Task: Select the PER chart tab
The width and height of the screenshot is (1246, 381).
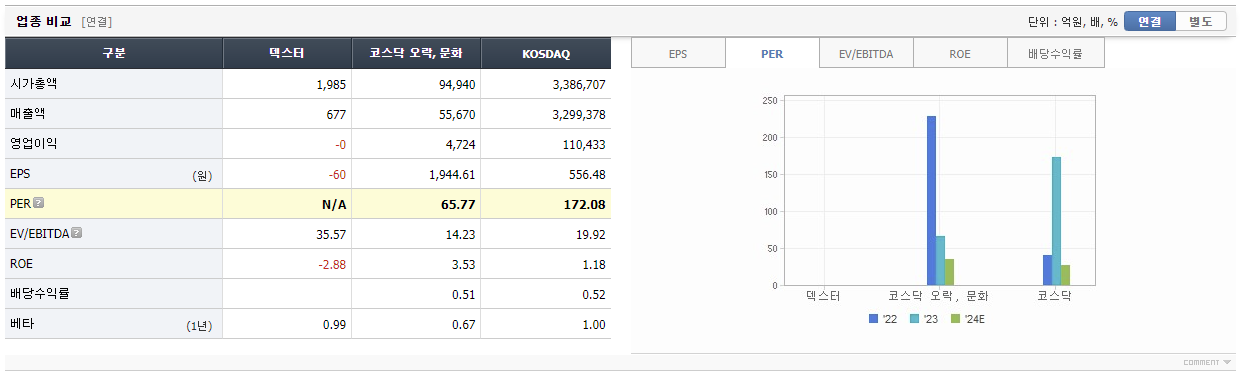Action: click(772, 54)
